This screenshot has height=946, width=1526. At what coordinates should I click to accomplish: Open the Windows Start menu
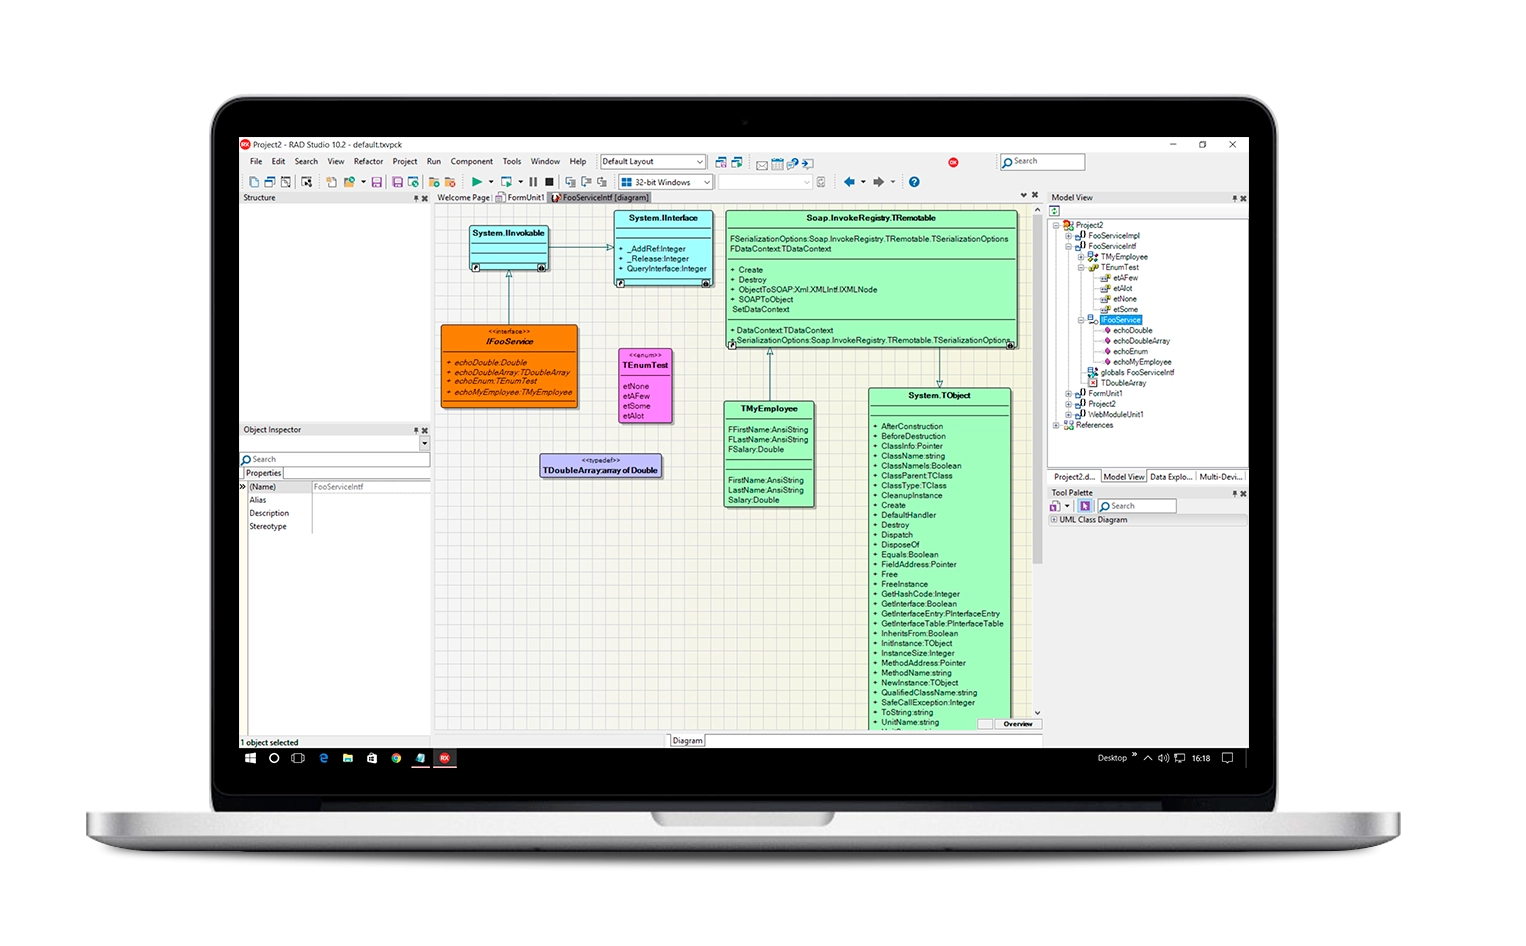(250, 758)
